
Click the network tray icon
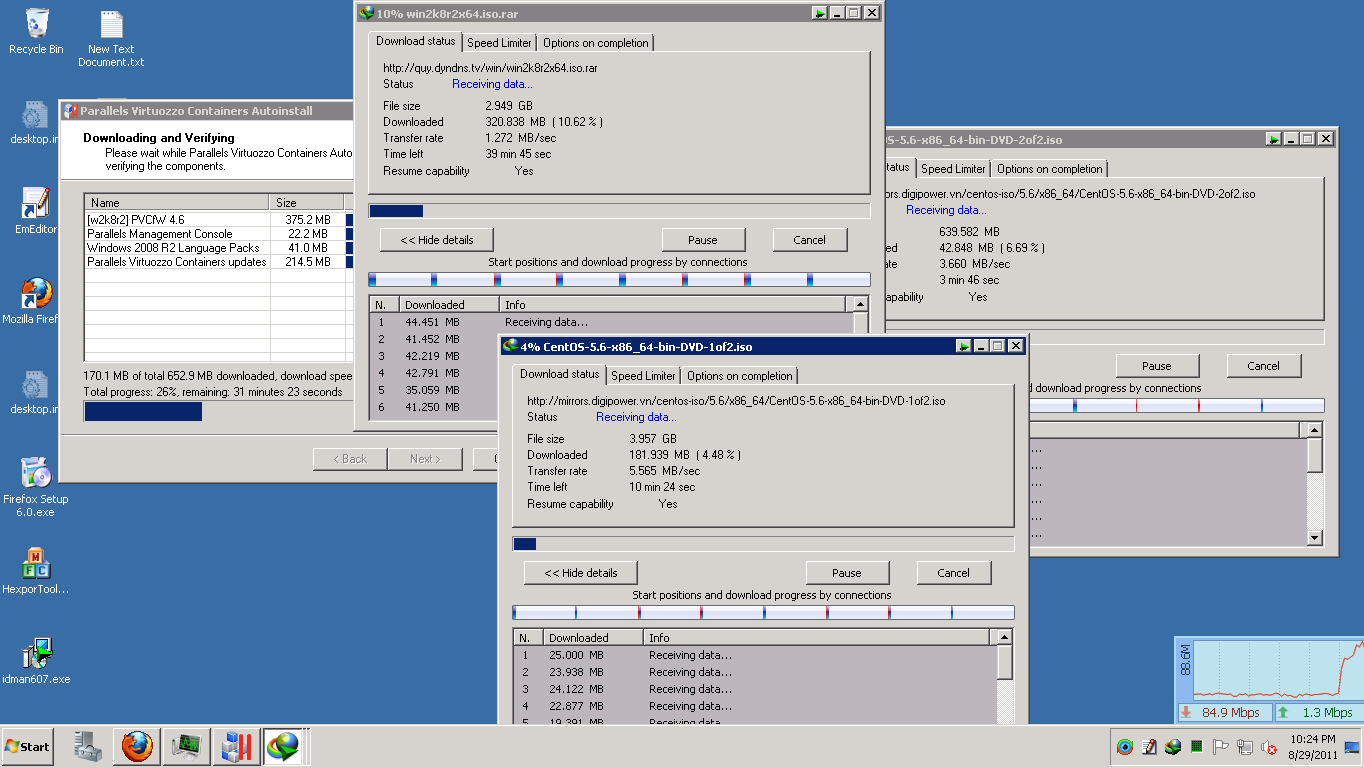click(1245, 747)
